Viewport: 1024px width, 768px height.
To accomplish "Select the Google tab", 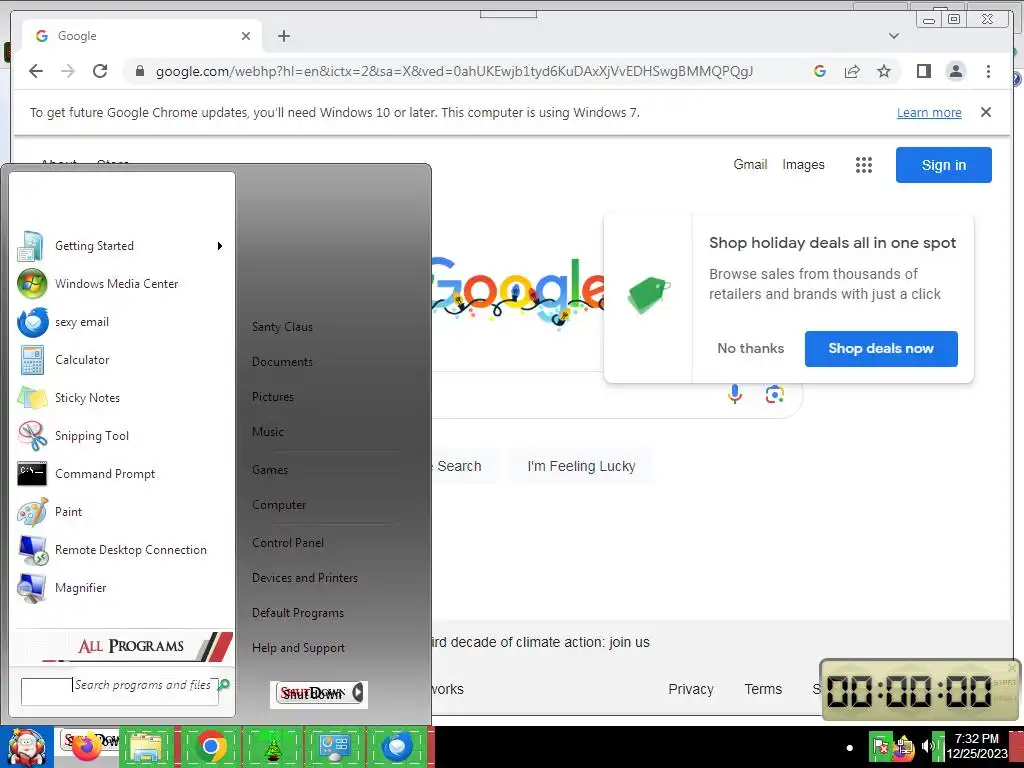I will 142,36.
